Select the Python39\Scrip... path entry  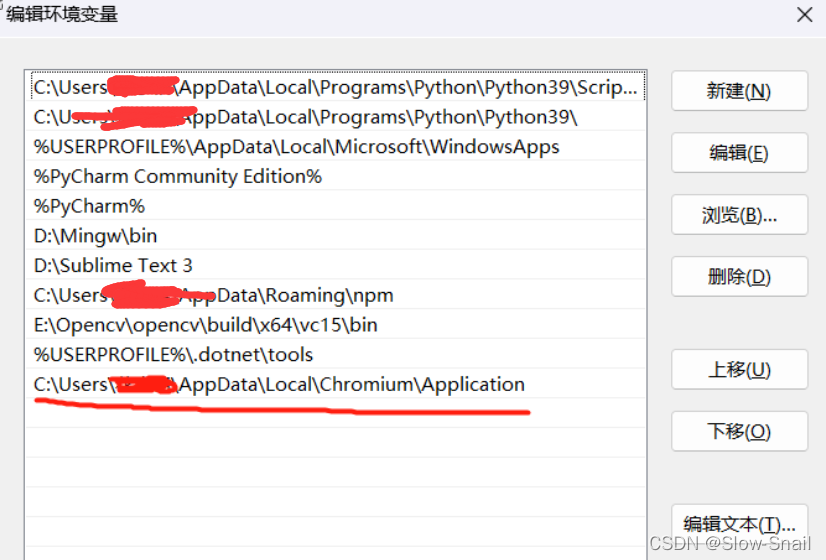coord(336,87)
